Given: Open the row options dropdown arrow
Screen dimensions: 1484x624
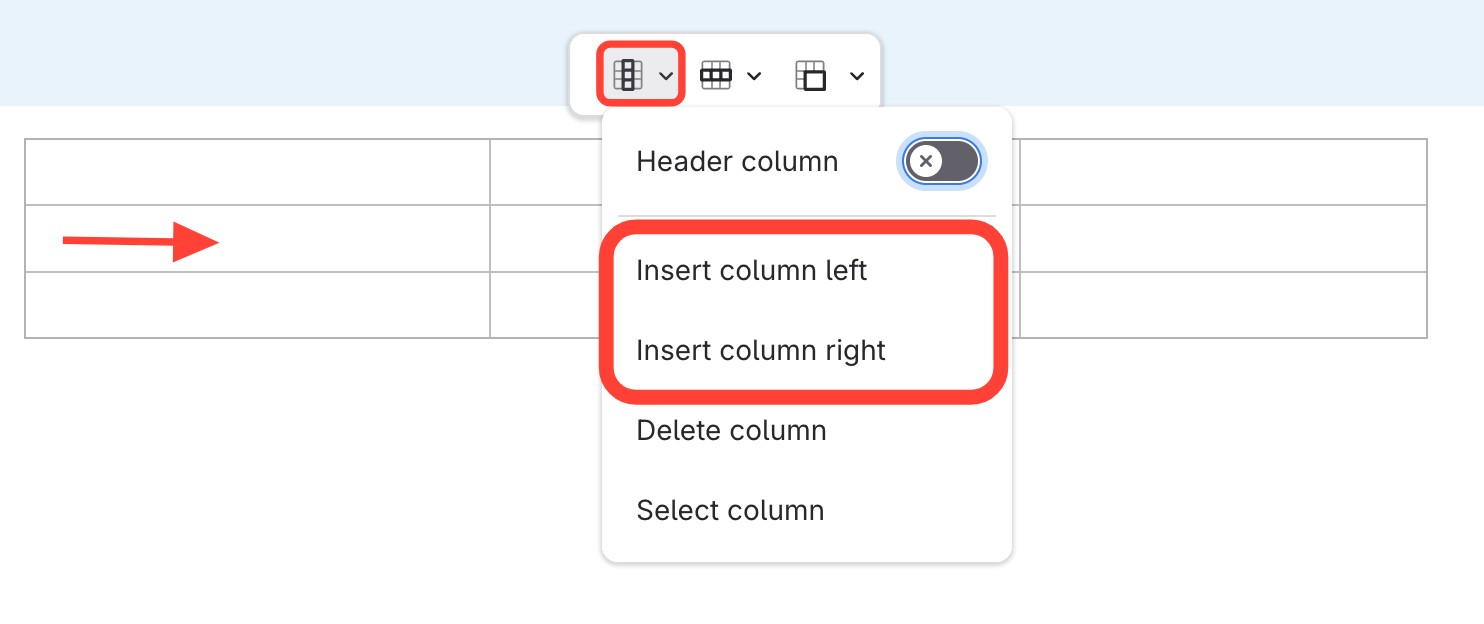Looking at the screenshot, I should pyautogui.click(x=755, y=76).
